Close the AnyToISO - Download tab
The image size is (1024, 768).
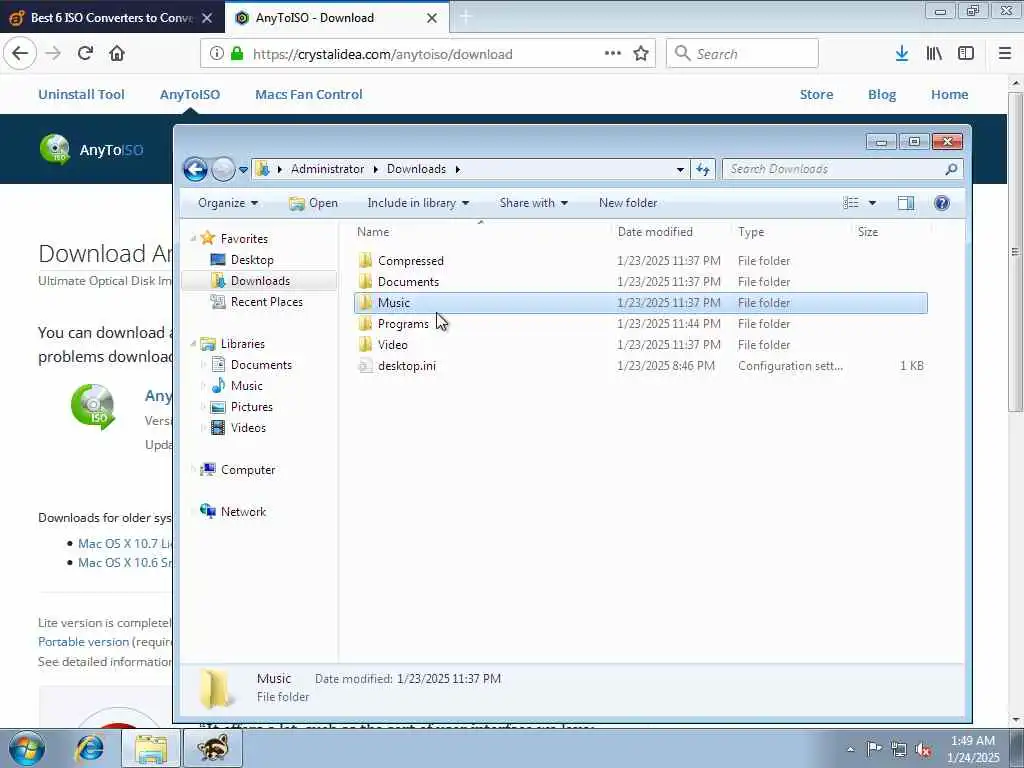(x=432, y=18)
